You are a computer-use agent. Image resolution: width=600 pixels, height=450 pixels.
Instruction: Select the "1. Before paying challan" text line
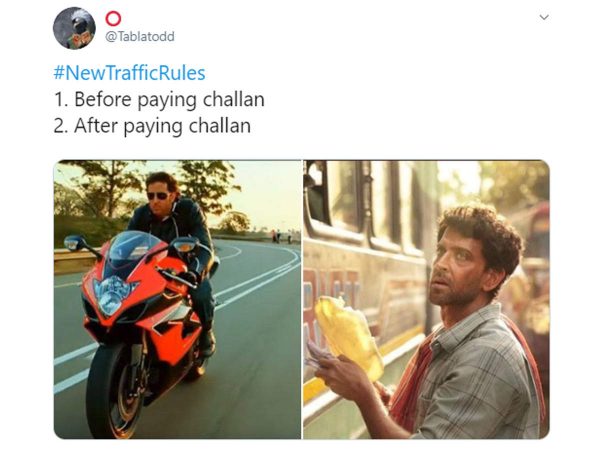click(159, 99)
